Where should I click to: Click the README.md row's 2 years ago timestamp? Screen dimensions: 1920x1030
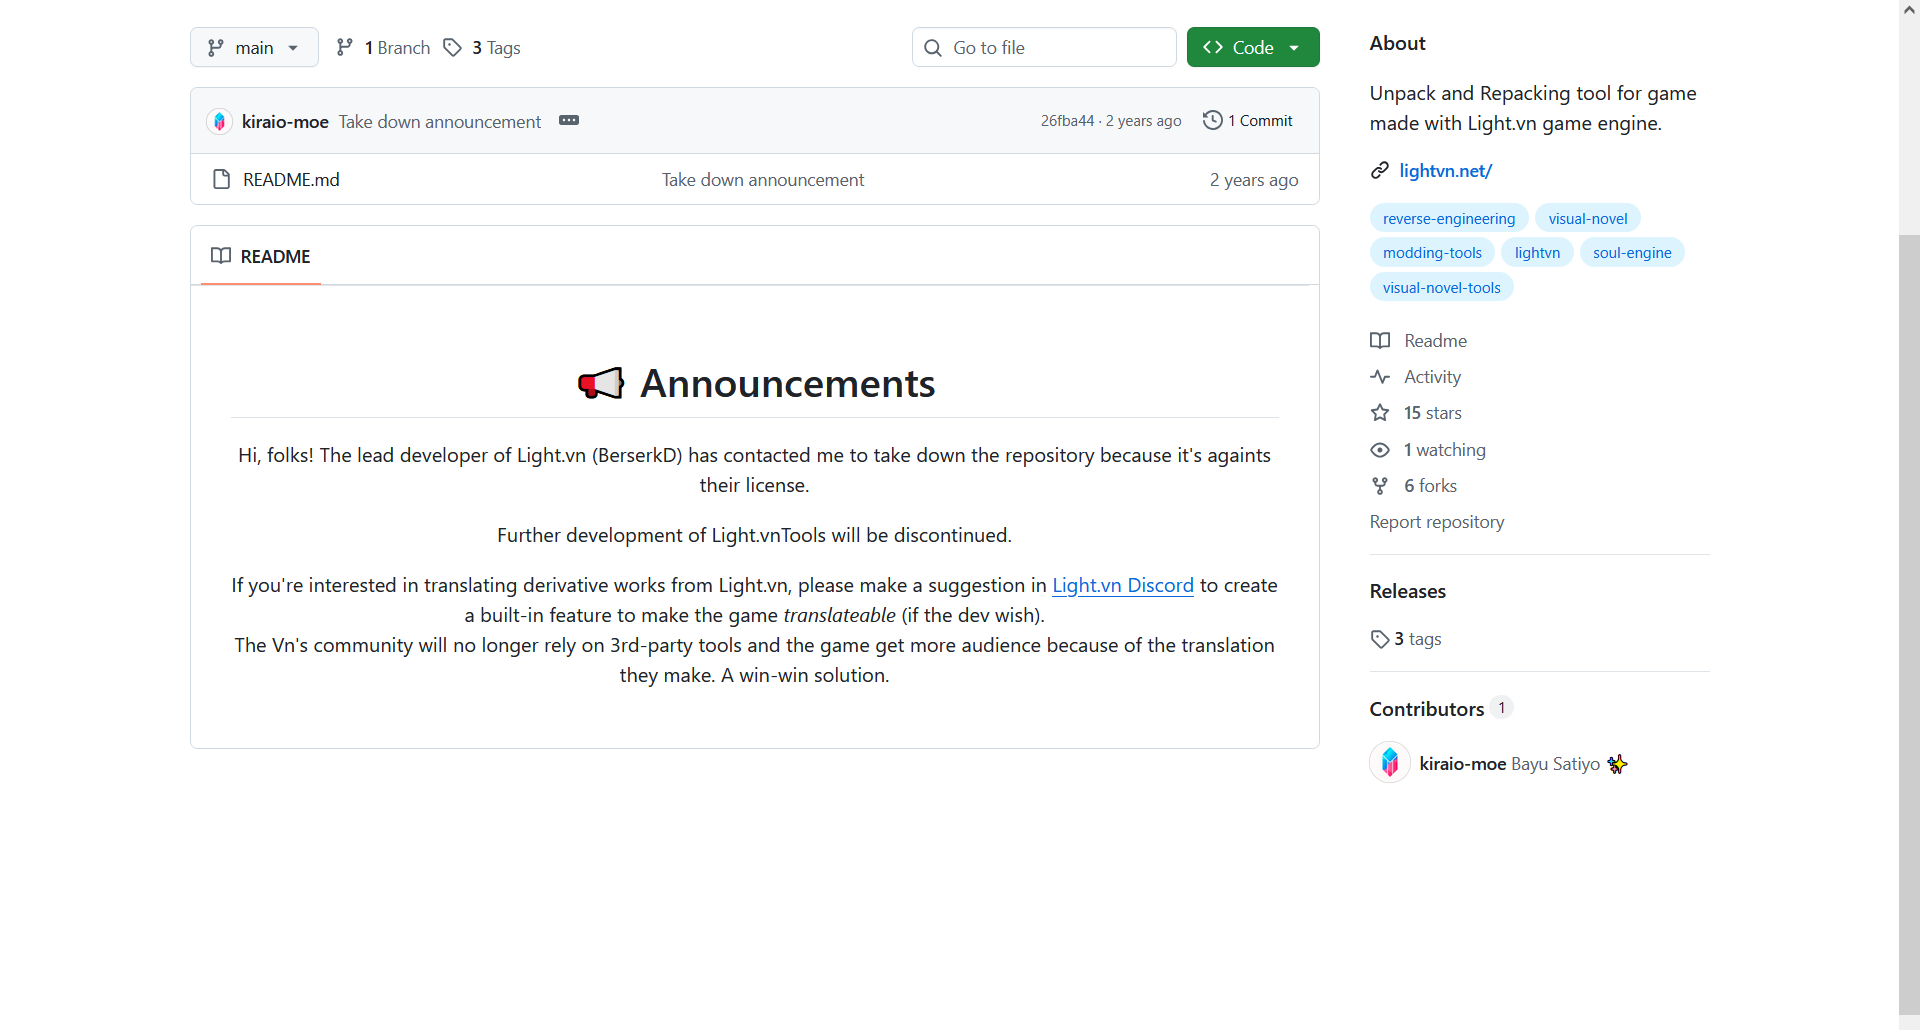coord(1254,180)
